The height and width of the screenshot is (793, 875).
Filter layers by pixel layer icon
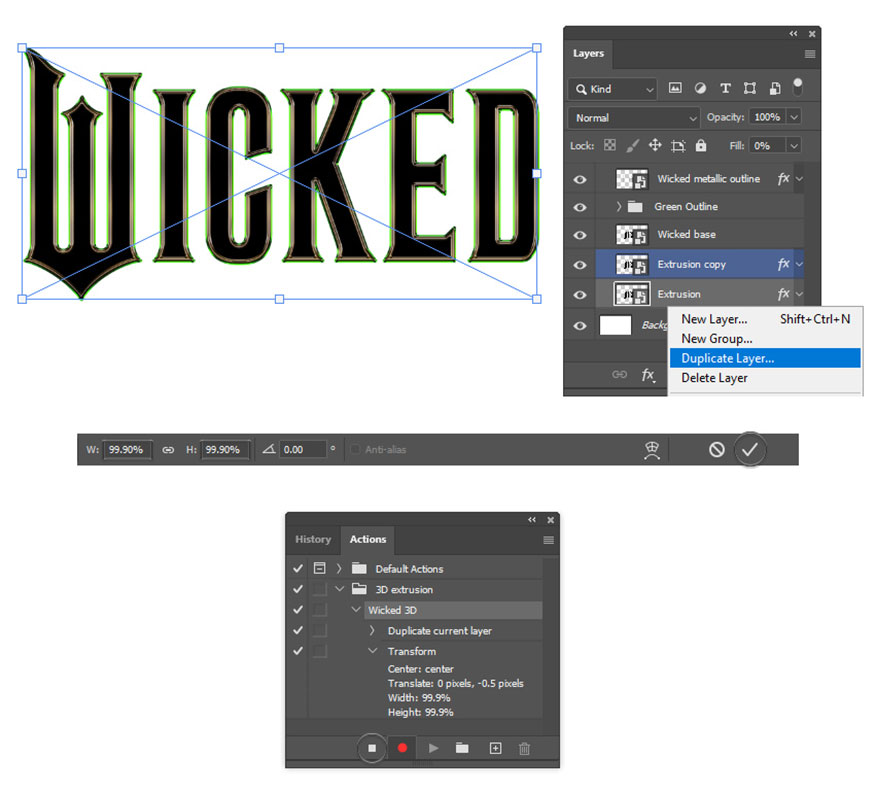(x=675, y=88)
